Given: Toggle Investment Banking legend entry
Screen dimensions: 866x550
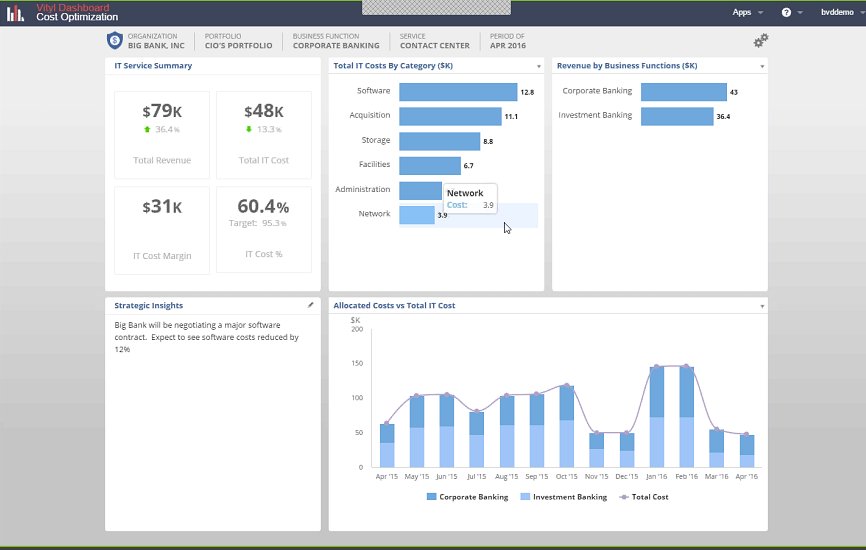Looking at the screenshot, I should pyautogui.click(x=563, y=497).
